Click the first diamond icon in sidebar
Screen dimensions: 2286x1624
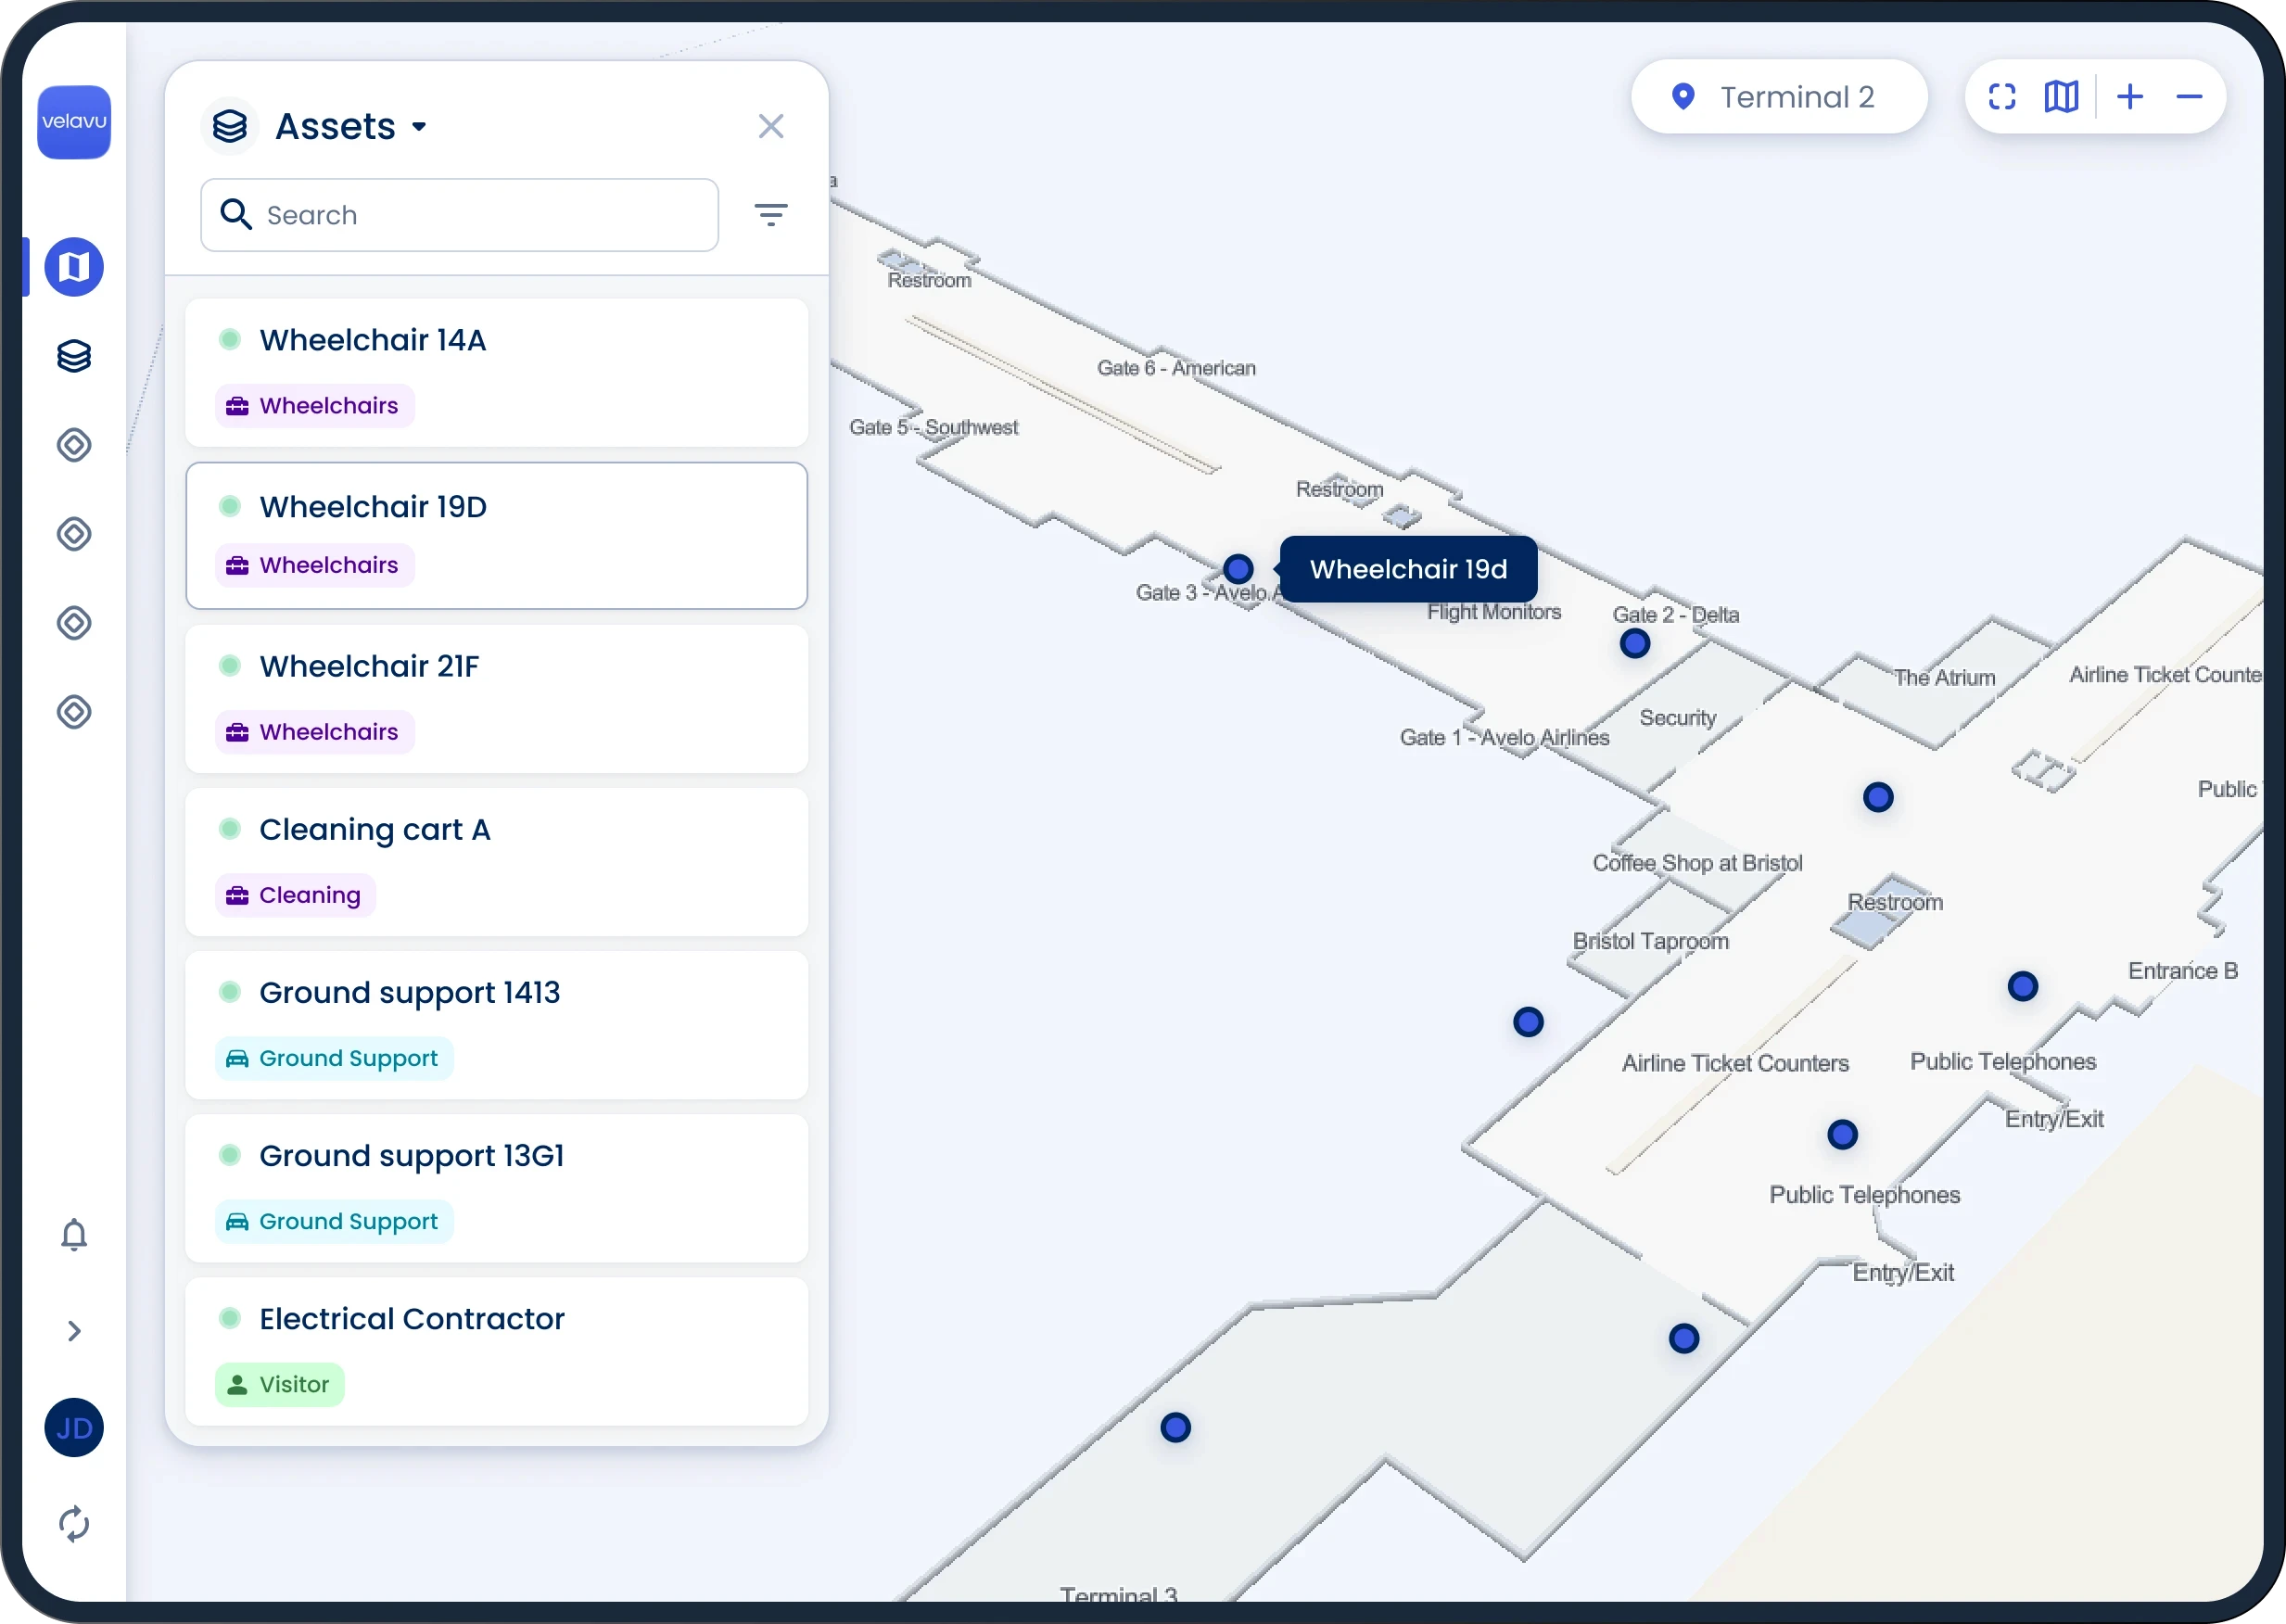point(74,445)
